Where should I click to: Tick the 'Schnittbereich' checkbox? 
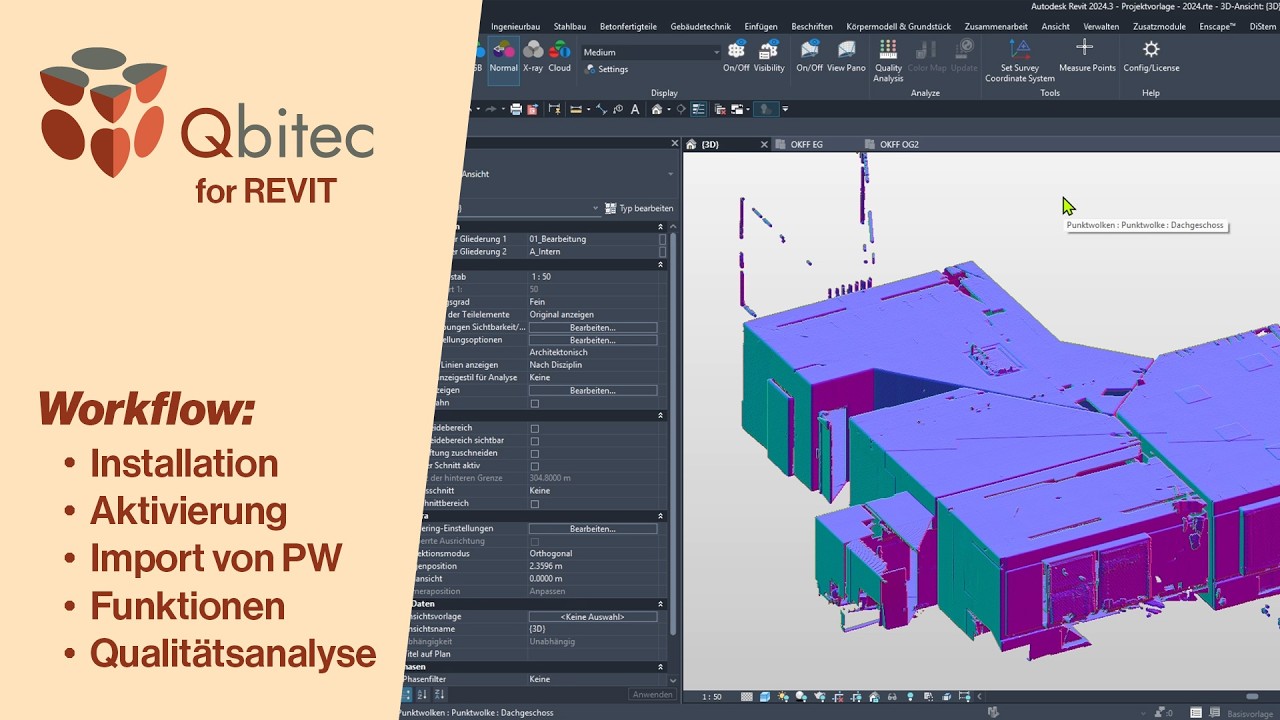tap(535, 504)
